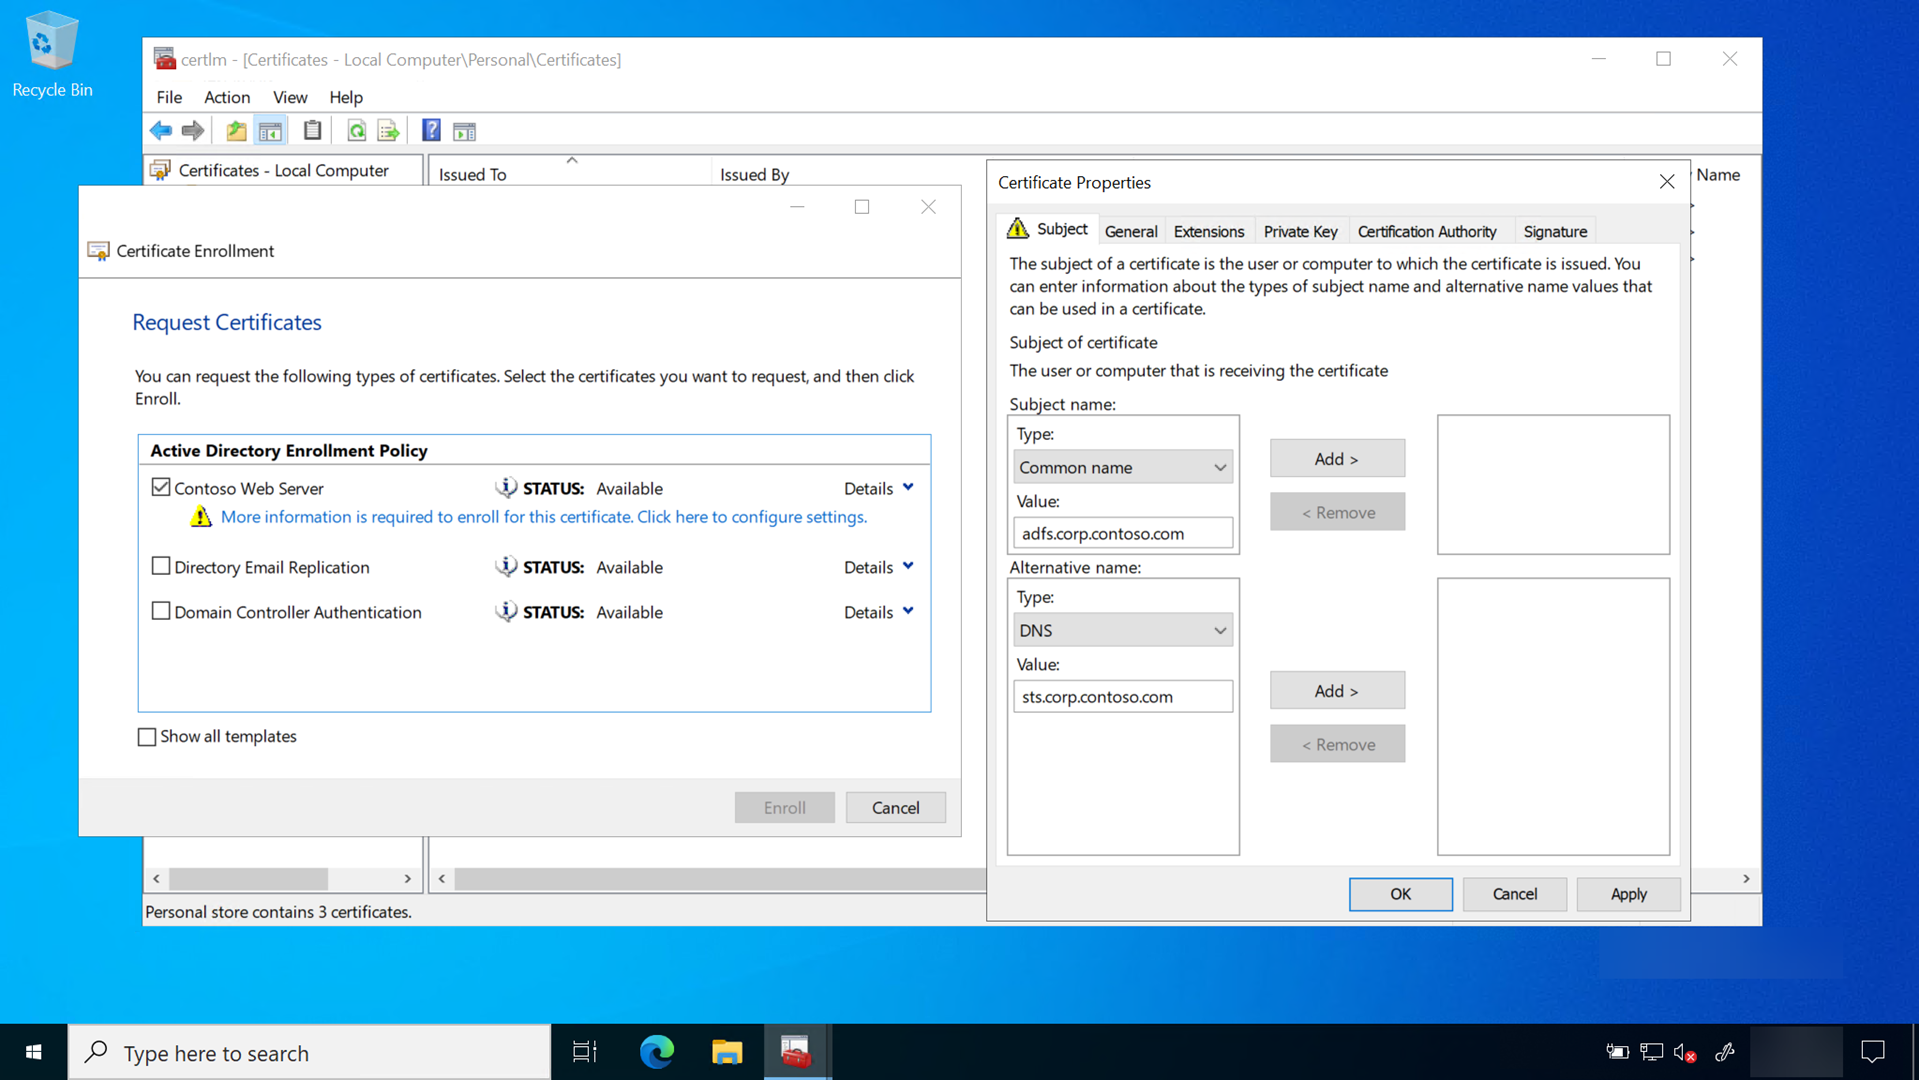Click the network tray icon
The height and width of the screenshot is (1080, 1919).
(x=1652, y=1052)
